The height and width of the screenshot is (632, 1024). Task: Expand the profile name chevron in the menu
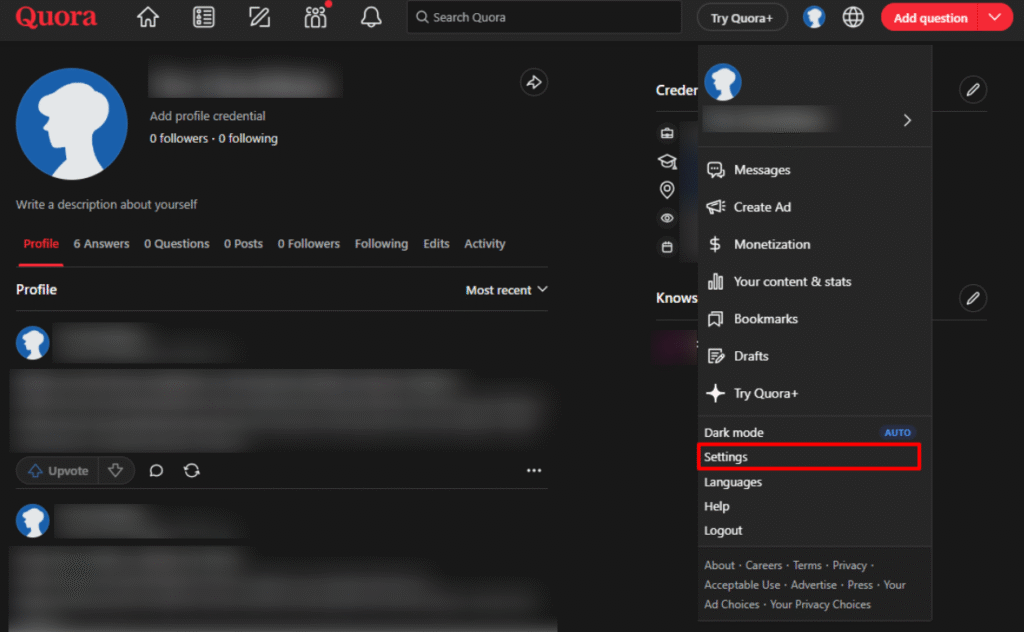(907, 120)
